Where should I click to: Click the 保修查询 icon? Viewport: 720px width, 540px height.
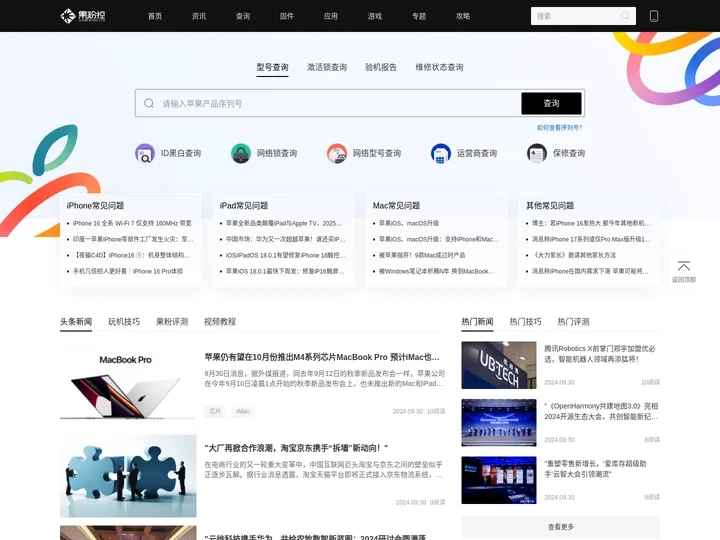pos(537,153)
